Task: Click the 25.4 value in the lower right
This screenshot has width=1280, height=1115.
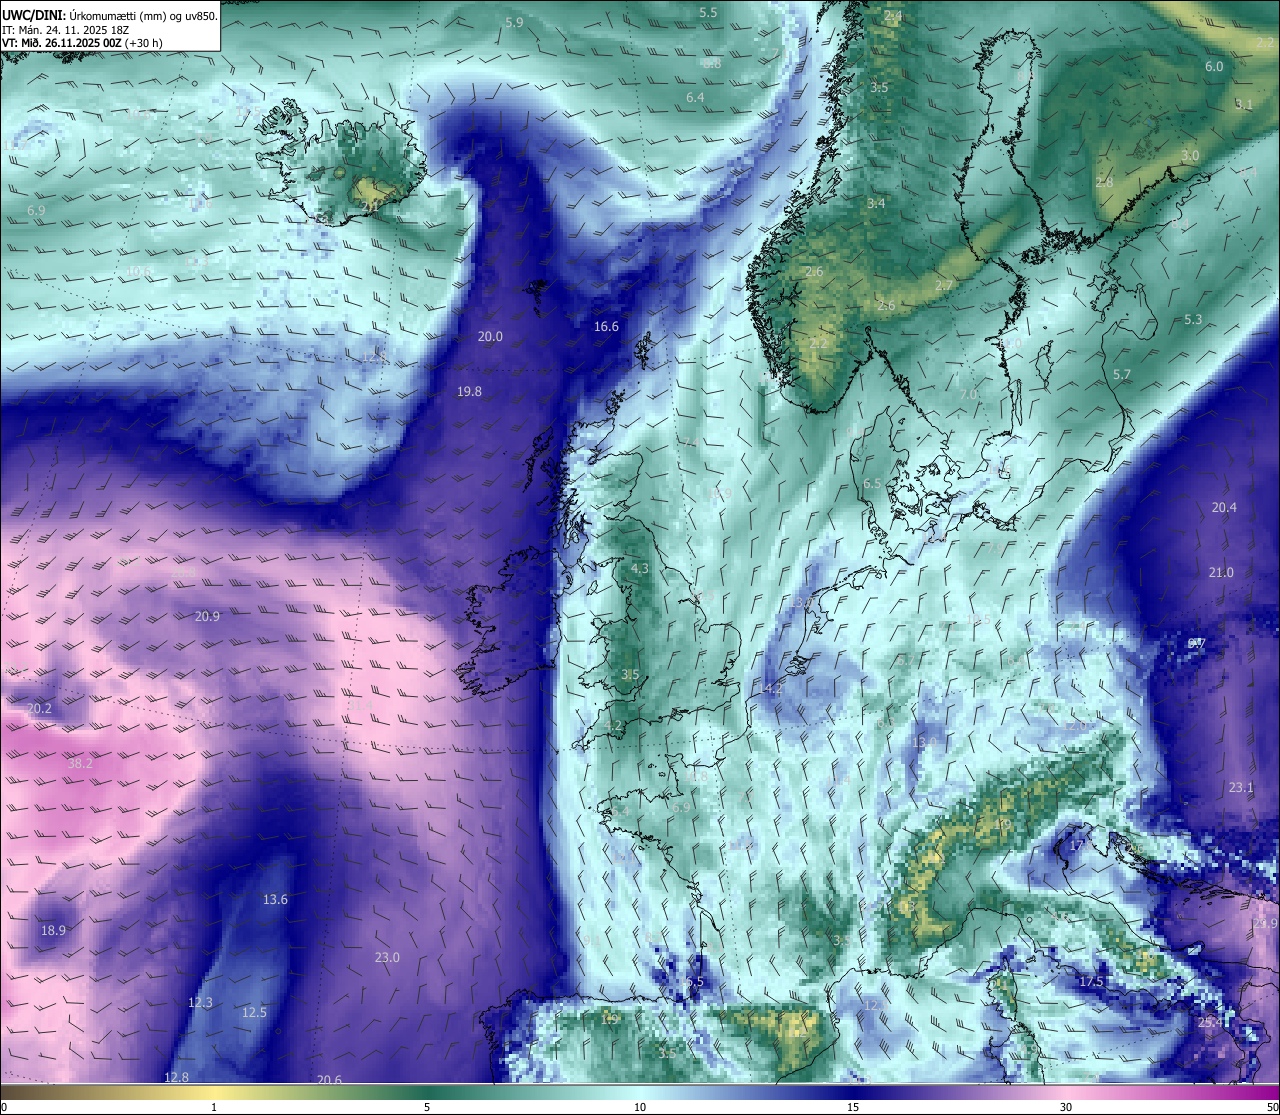Action: [x=1210, y=1023]
